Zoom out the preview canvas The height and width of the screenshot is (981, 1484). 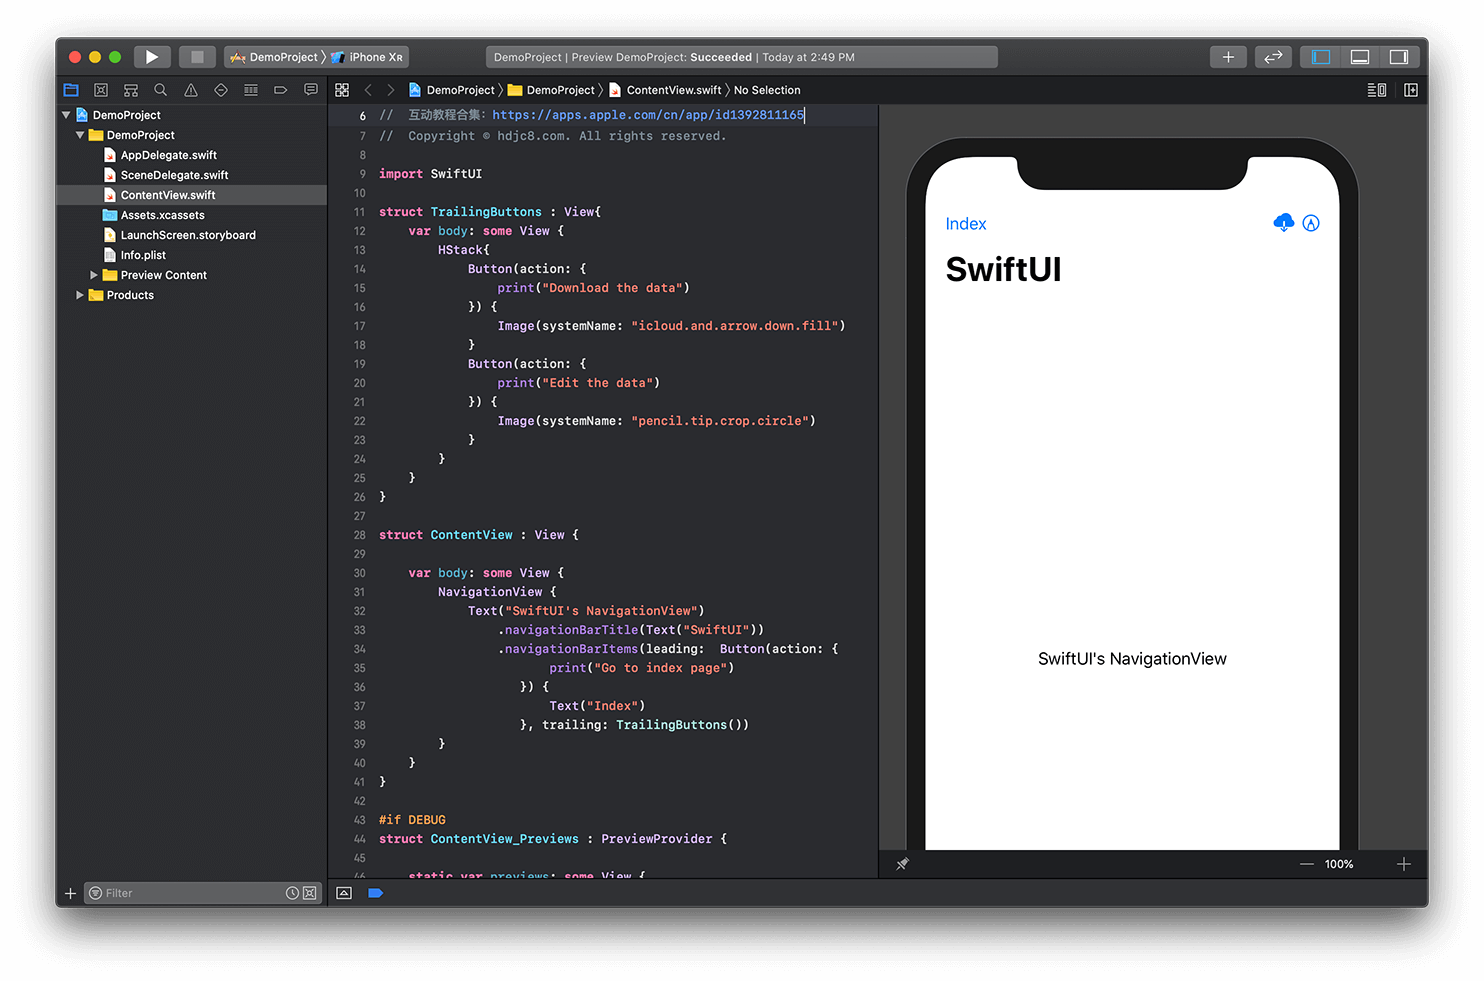1306,864
